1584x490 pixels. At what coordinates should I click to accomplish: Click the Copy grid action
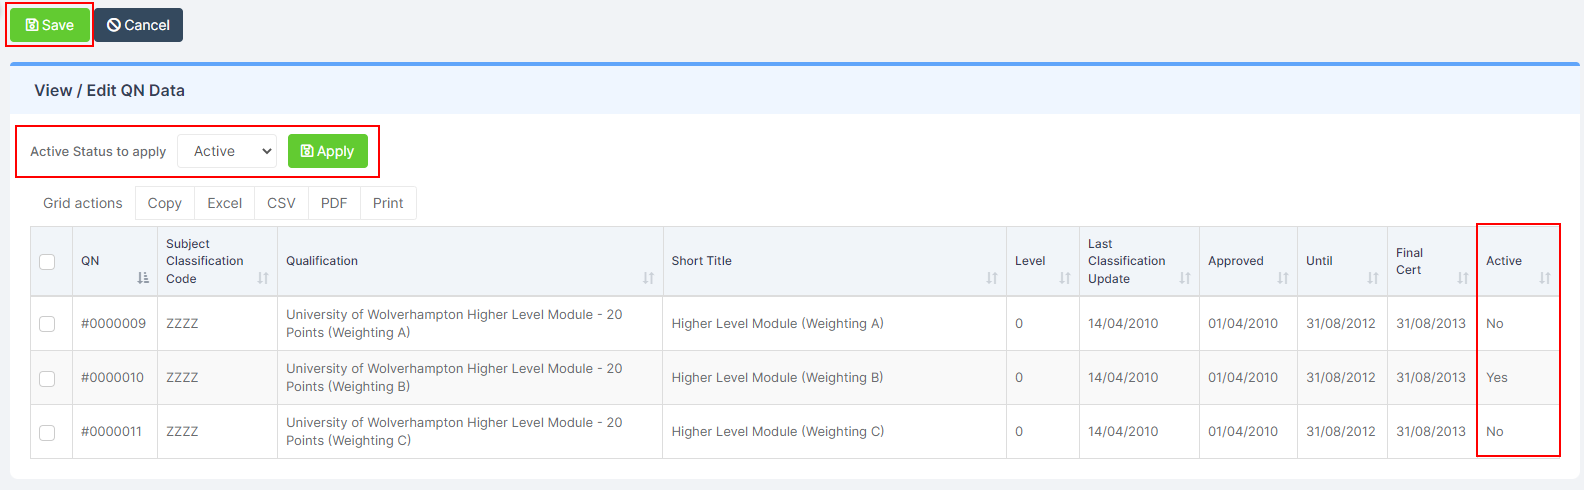(x=165, y=203)
